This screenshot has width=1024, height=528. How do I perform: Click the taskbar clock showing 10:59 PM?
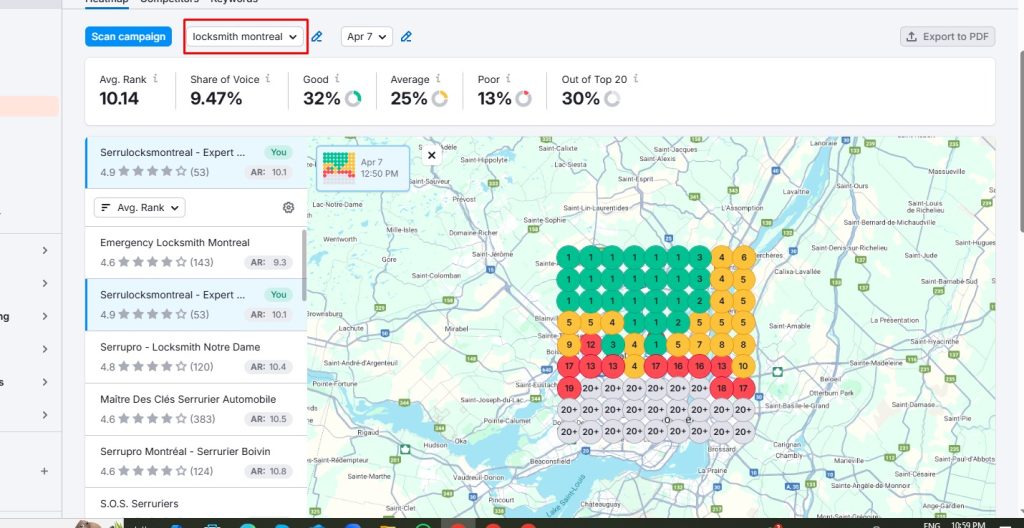[x=968, y=524]
